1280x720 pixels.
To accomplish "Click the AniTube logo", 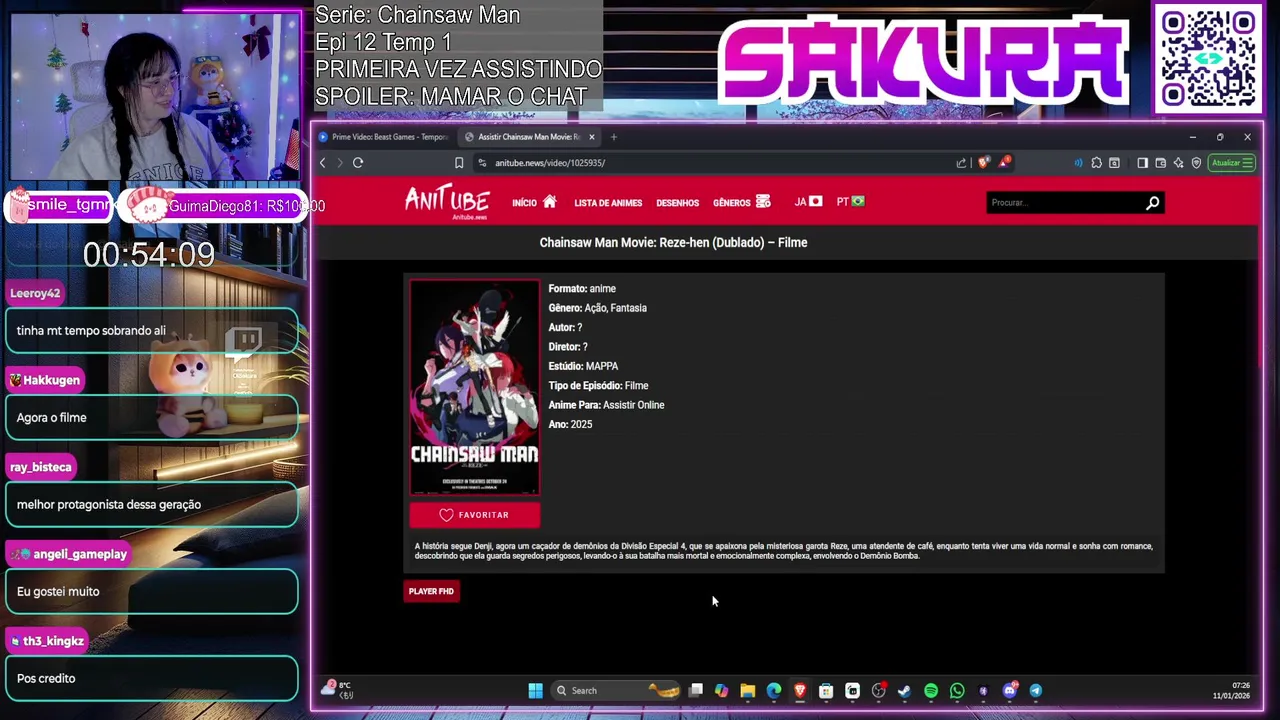I will click(x=447, y=201).
